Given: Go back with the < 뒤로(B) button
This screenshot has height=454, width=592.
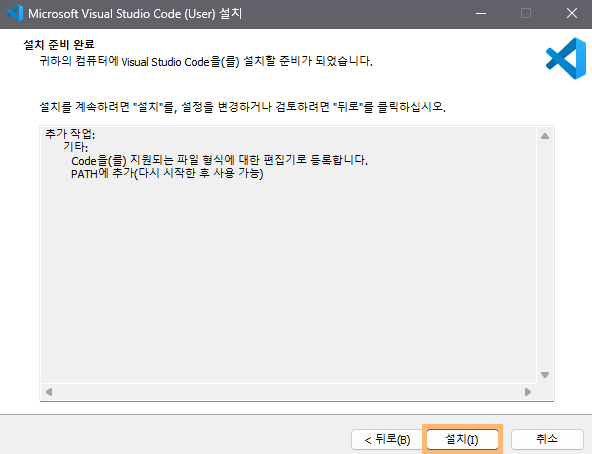Looking at the screenshot, I should (387, 439).
